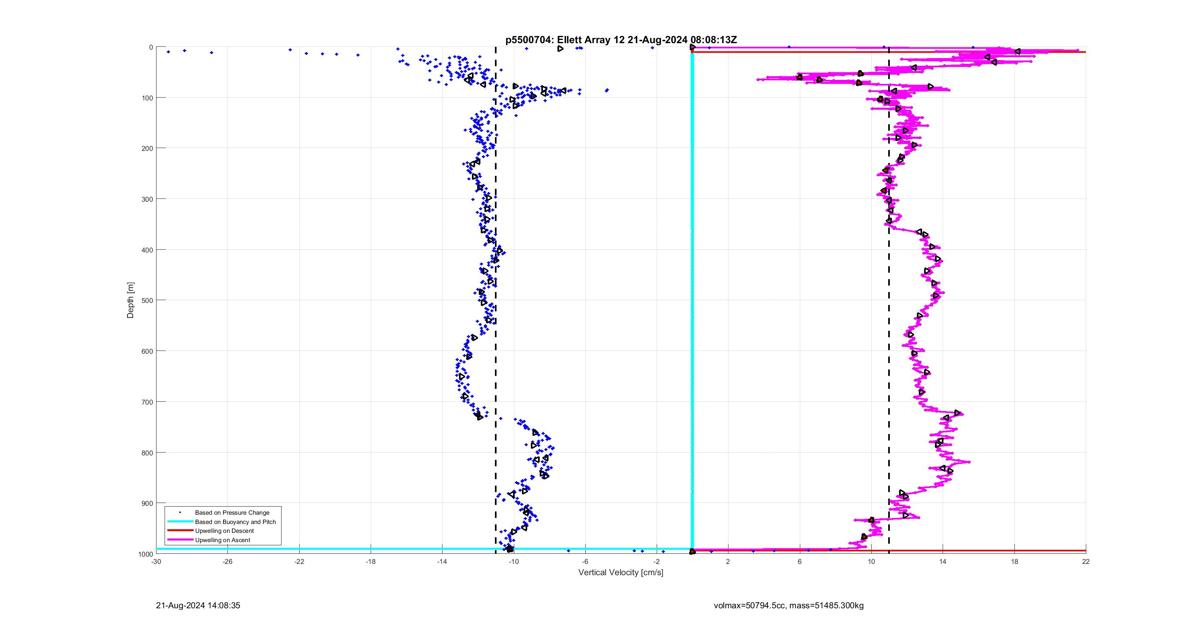1200x622 pixels.
Task: Click the timestamp '21-Aug-2024 14:08:35'
Action: click(x=198, y=605)
